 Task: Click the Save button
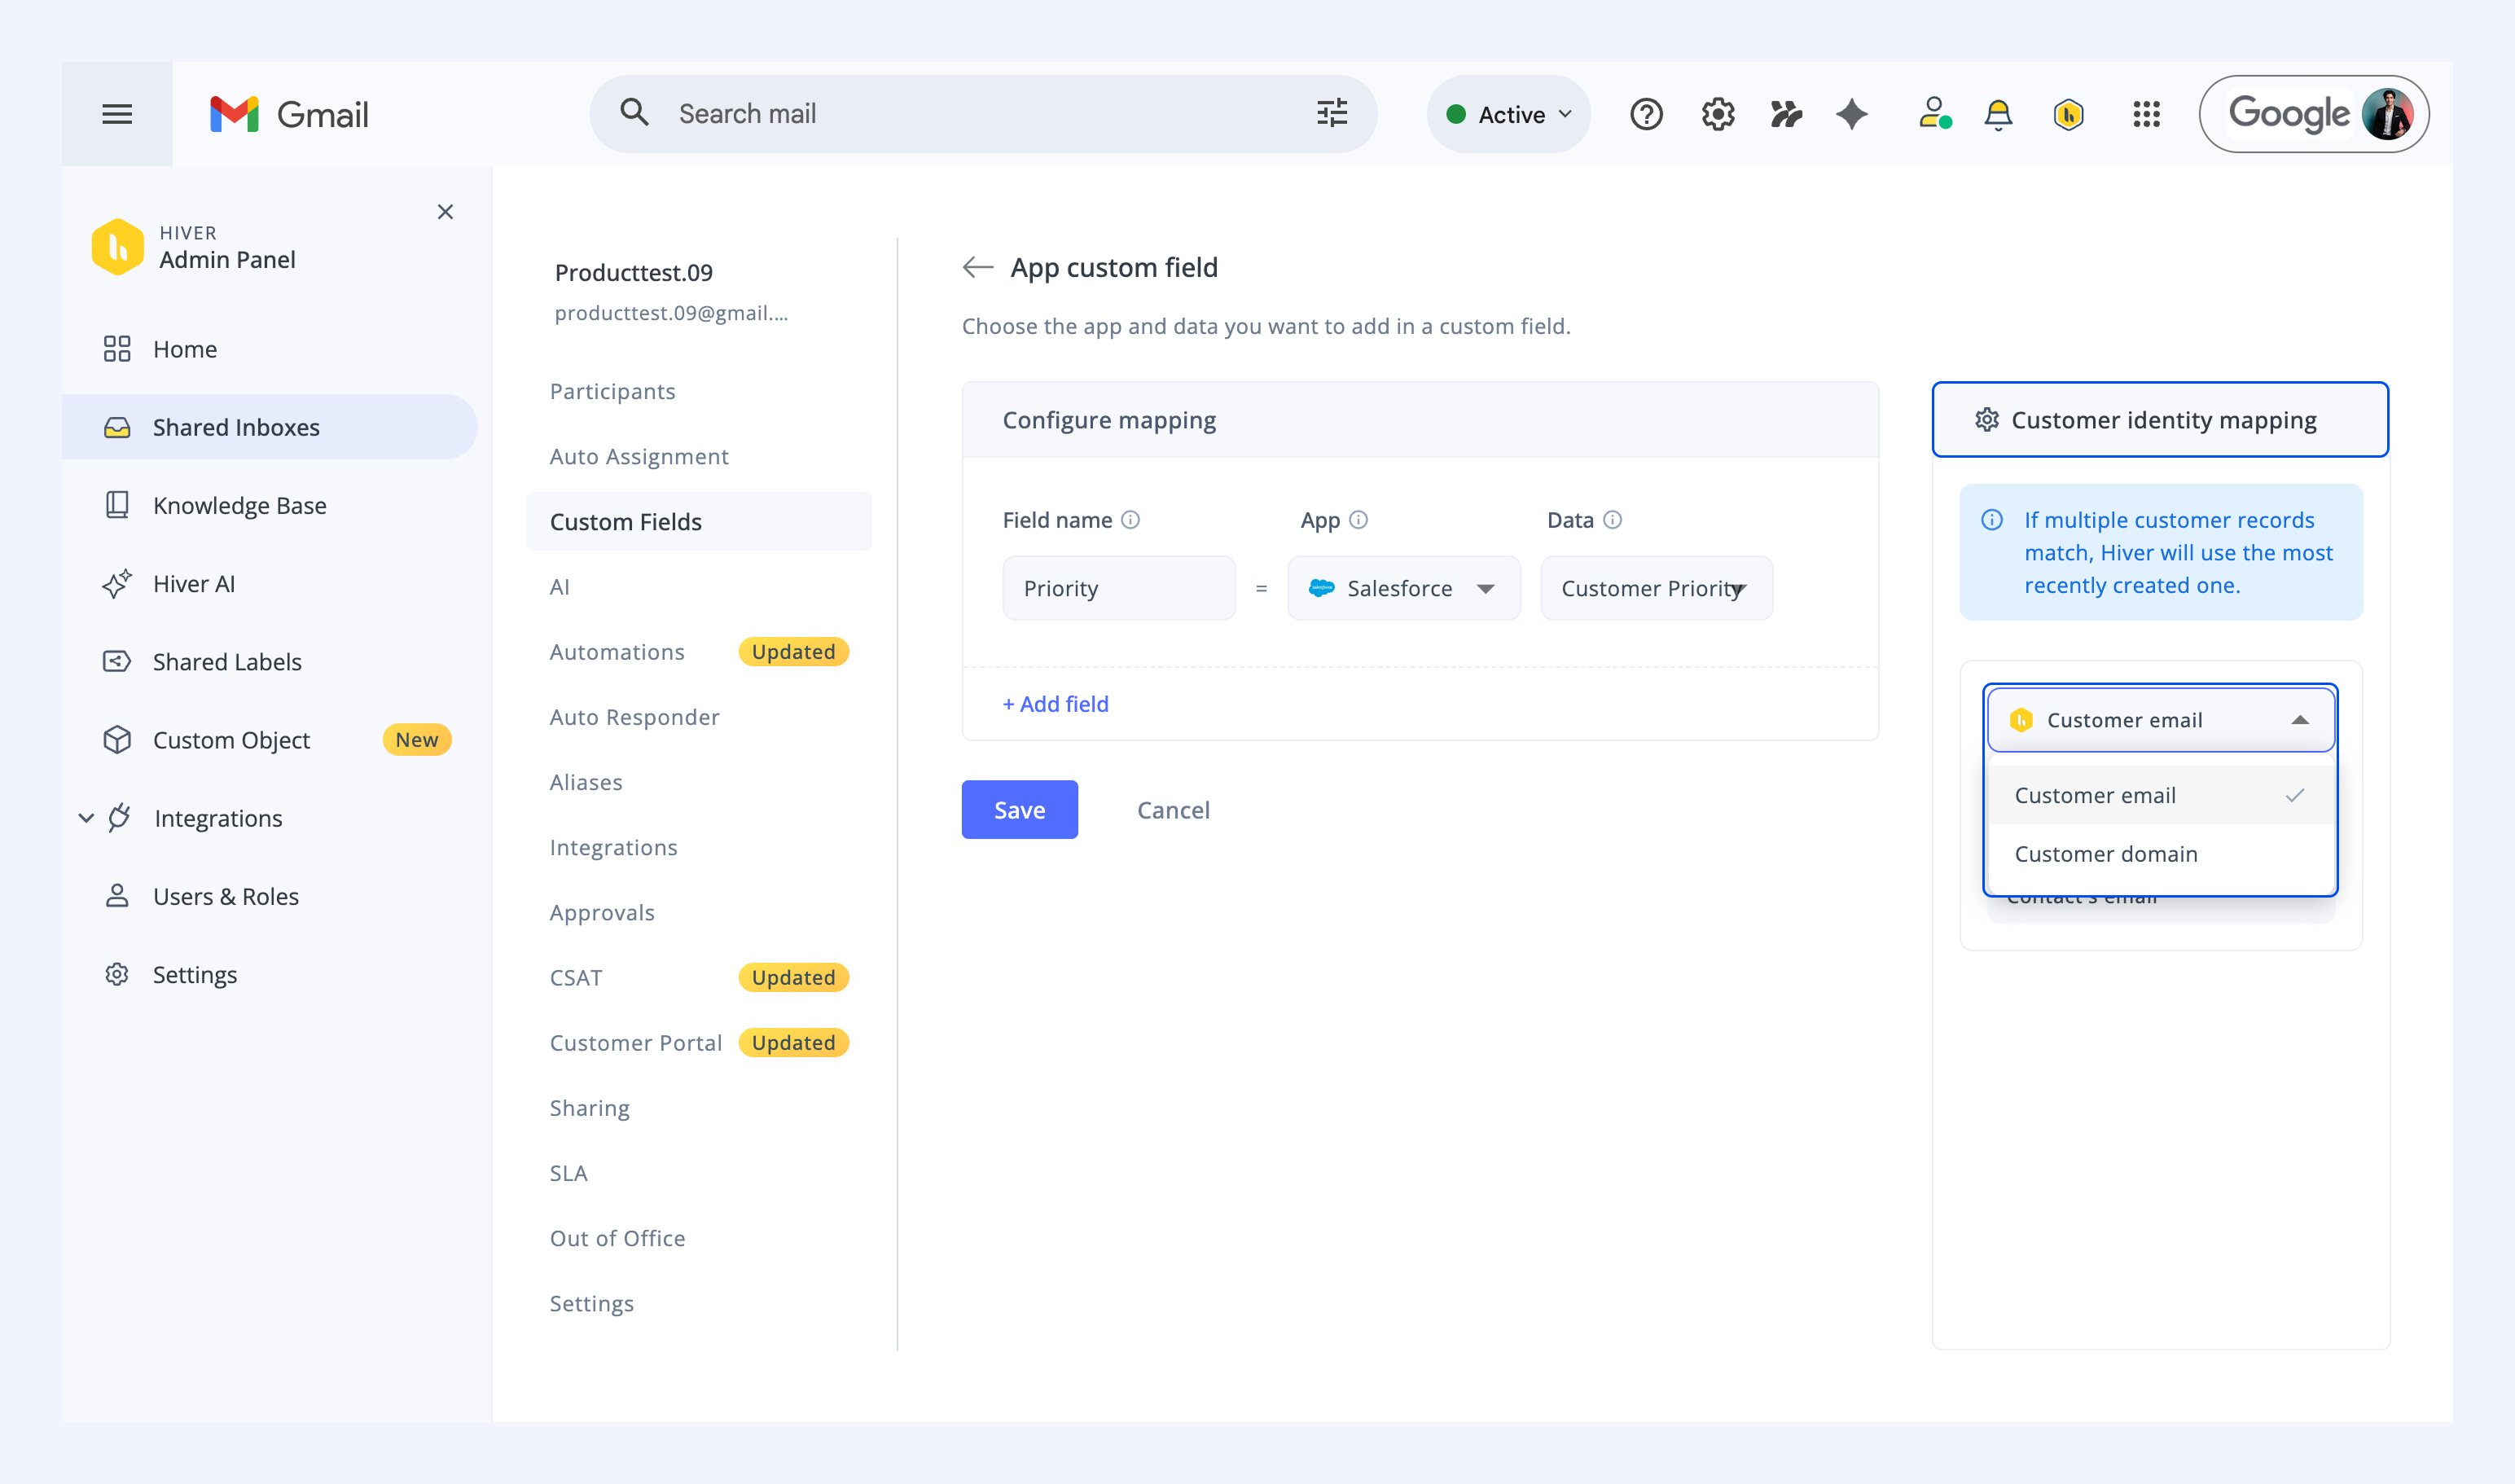coord(1020,810)
